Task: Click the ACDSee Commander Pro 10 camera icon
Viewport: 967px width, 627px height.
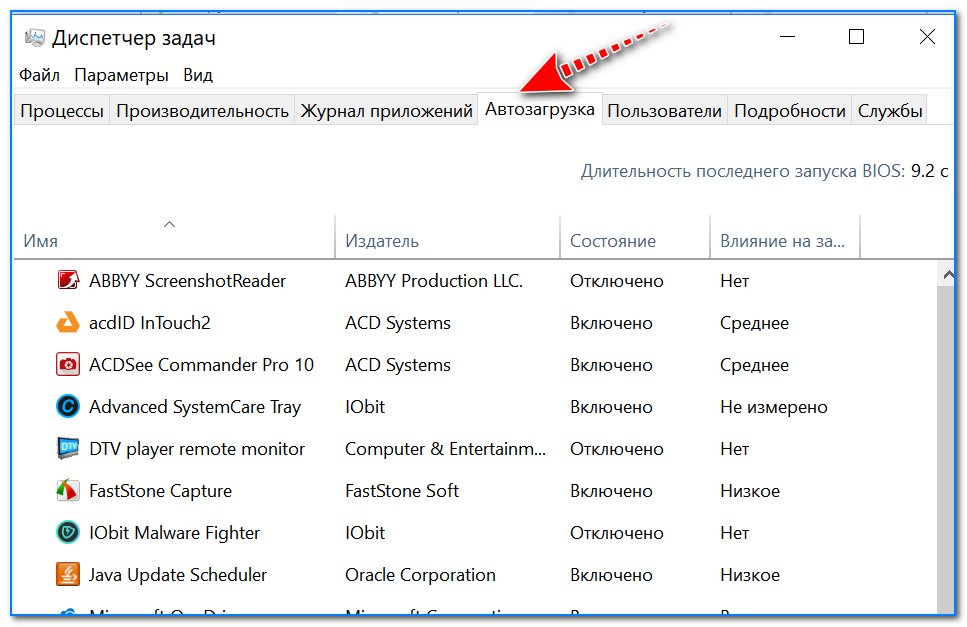Action: [x=68, y=364]
